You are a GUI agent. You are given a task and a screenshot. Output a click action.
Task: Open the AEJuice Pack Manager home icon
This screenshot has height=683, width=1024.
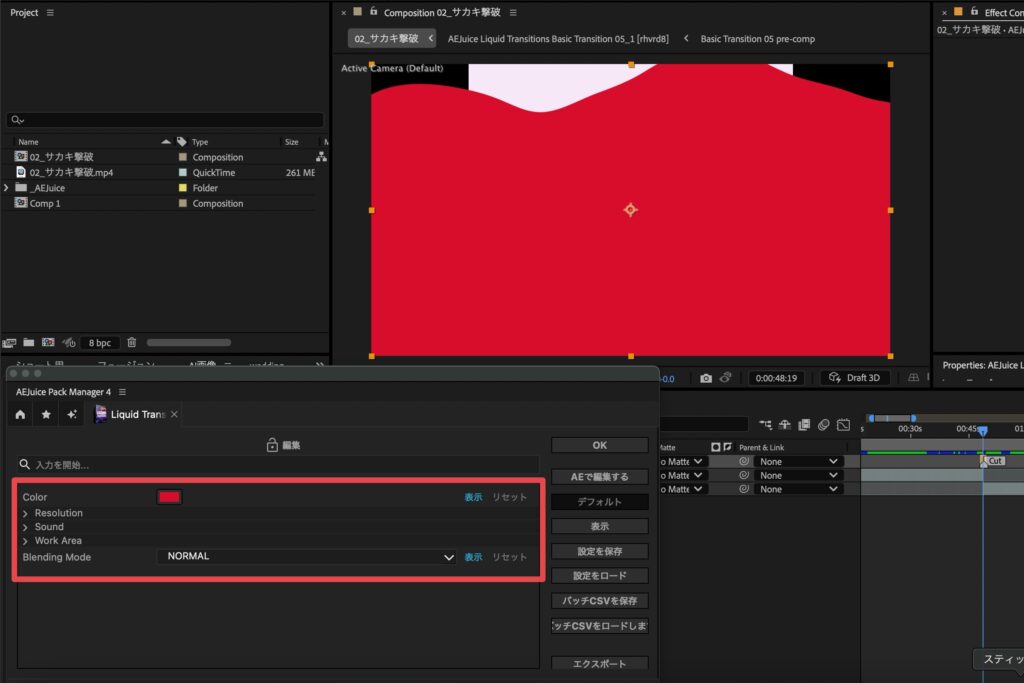coord(20,414)
